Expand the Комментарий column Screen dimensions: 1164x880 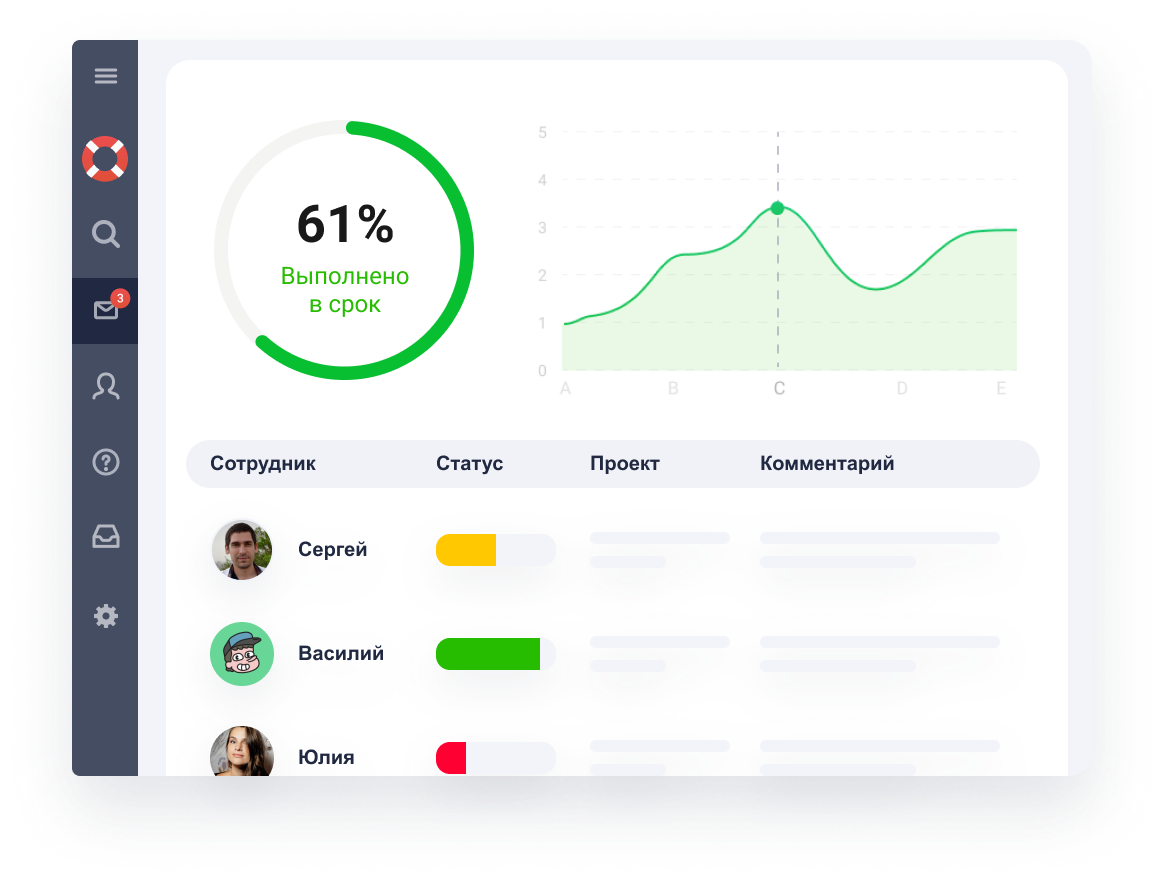coord(827,463)
